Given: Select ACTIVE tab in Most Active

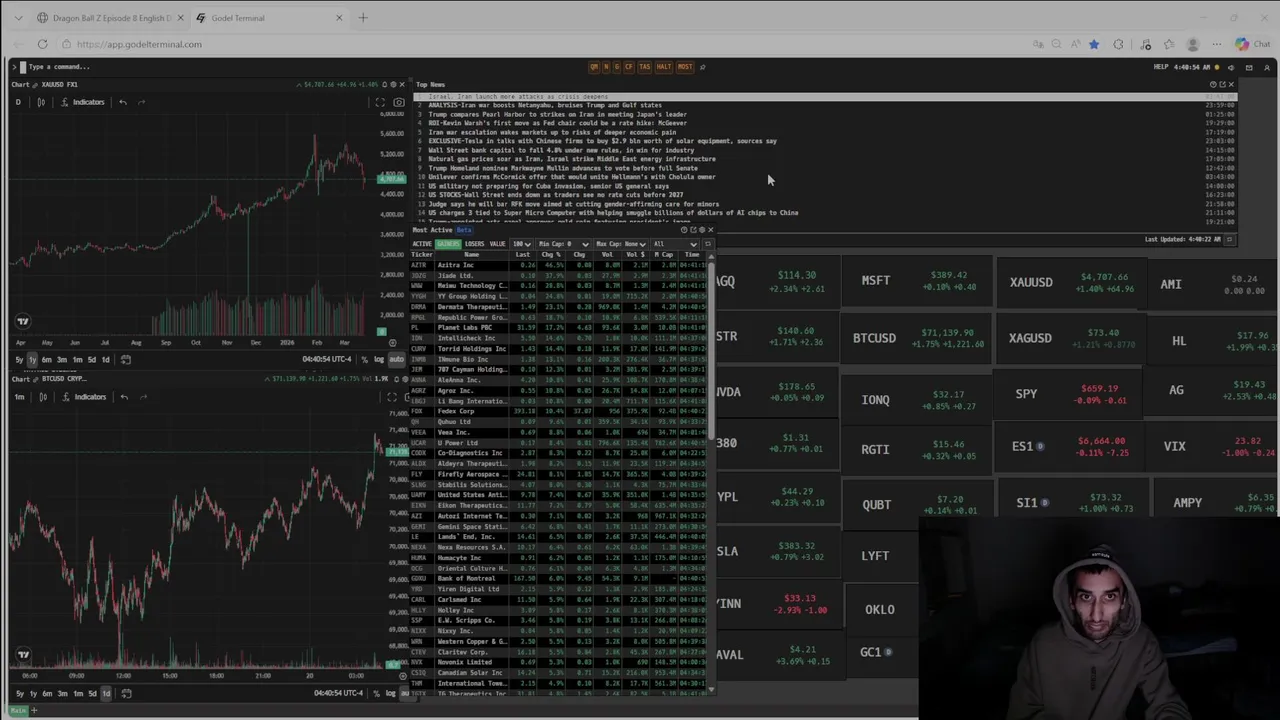Looking at the screenshot, I should click(x=422, y=244).
